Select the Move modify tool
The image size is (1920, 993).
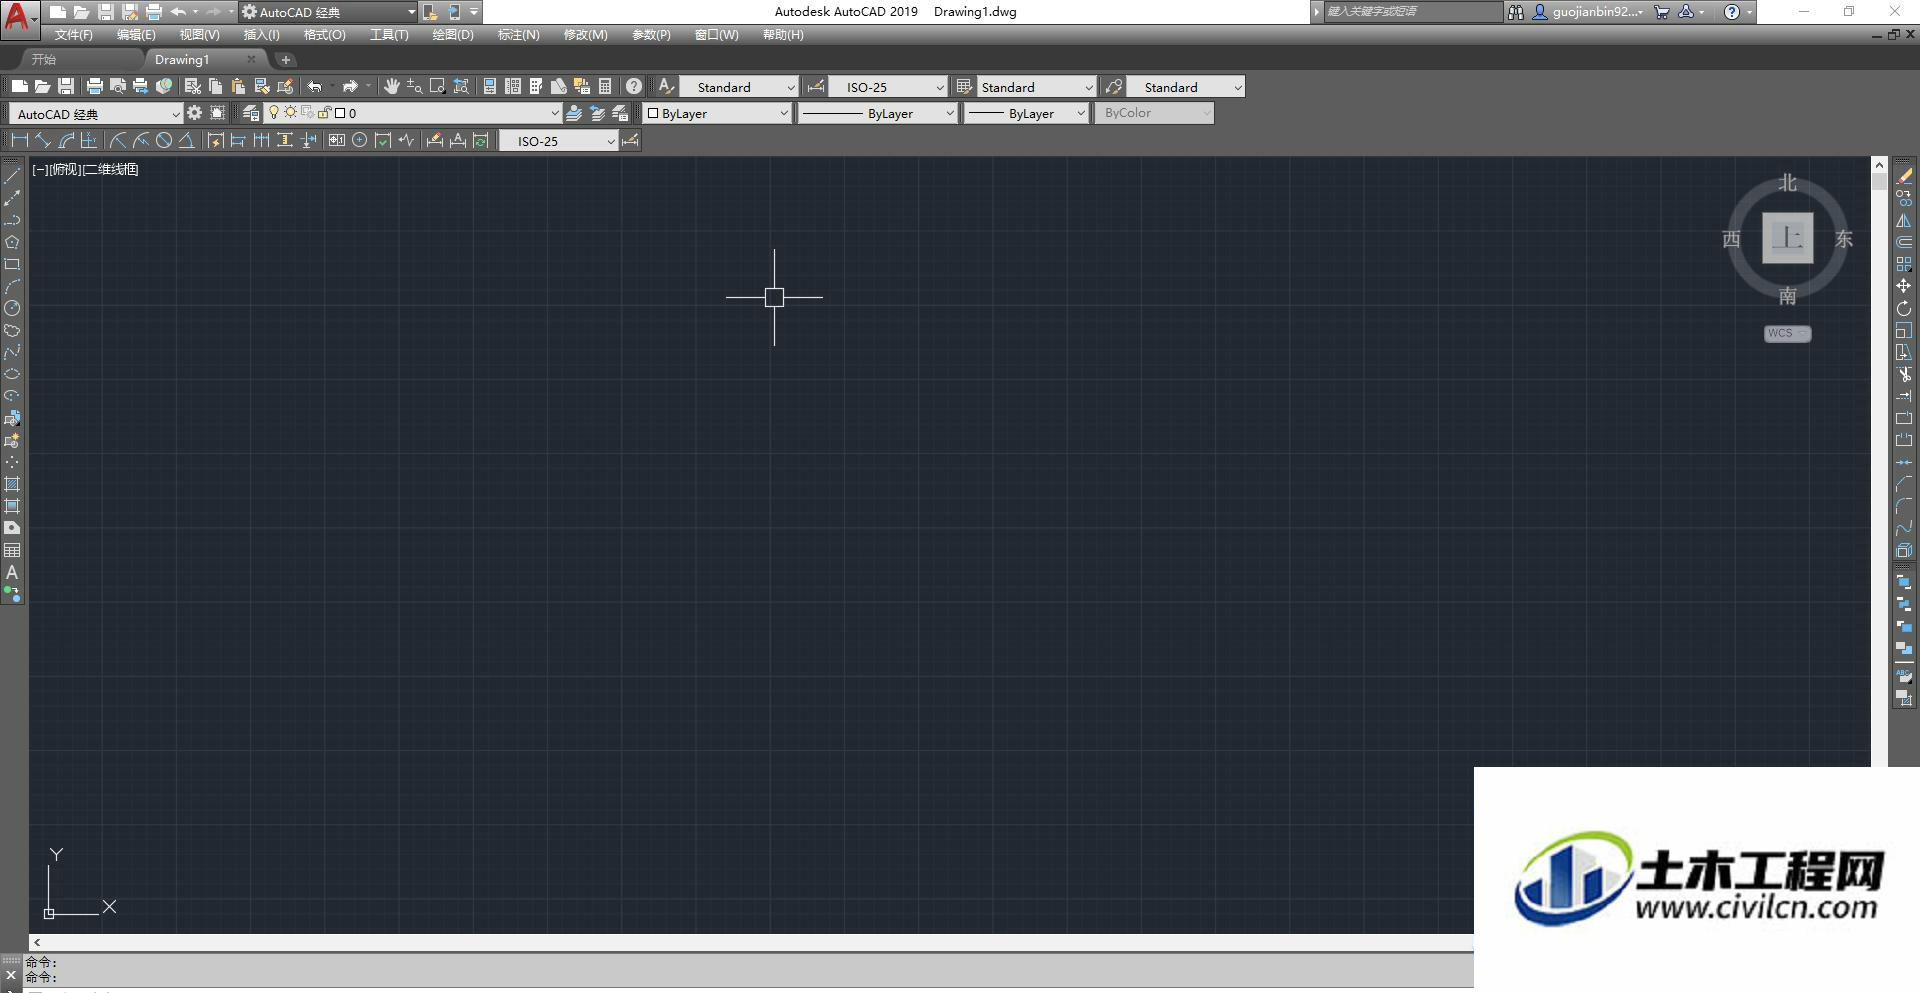[x=1904, y=286]
